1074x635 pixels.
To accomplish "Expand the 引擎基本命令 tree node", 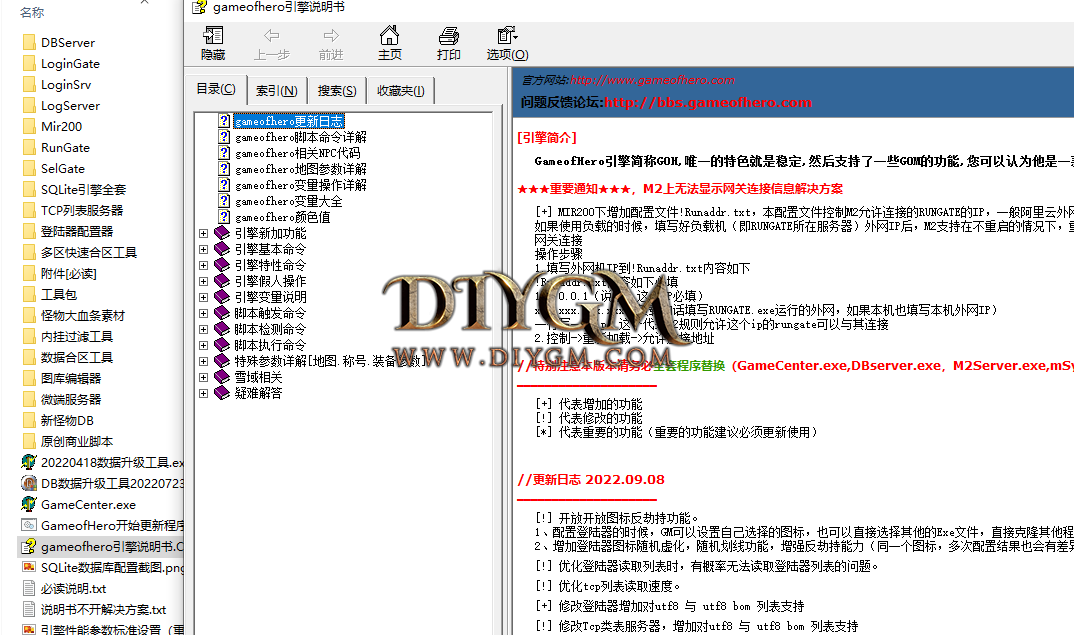I will pos(203,249).
